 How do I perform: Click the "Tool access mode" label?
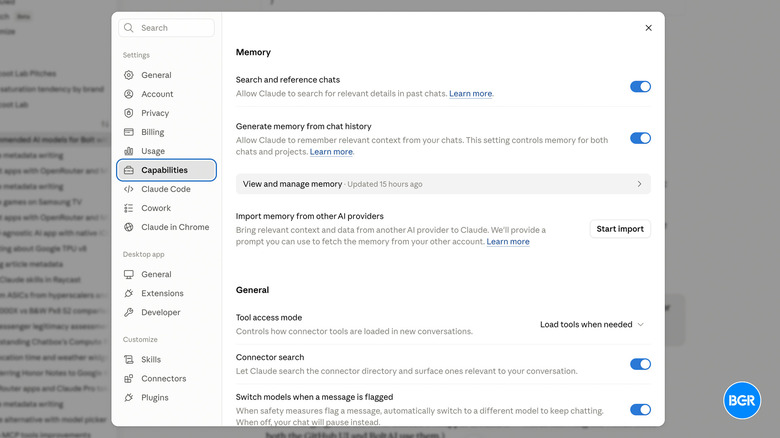(269, 318)
